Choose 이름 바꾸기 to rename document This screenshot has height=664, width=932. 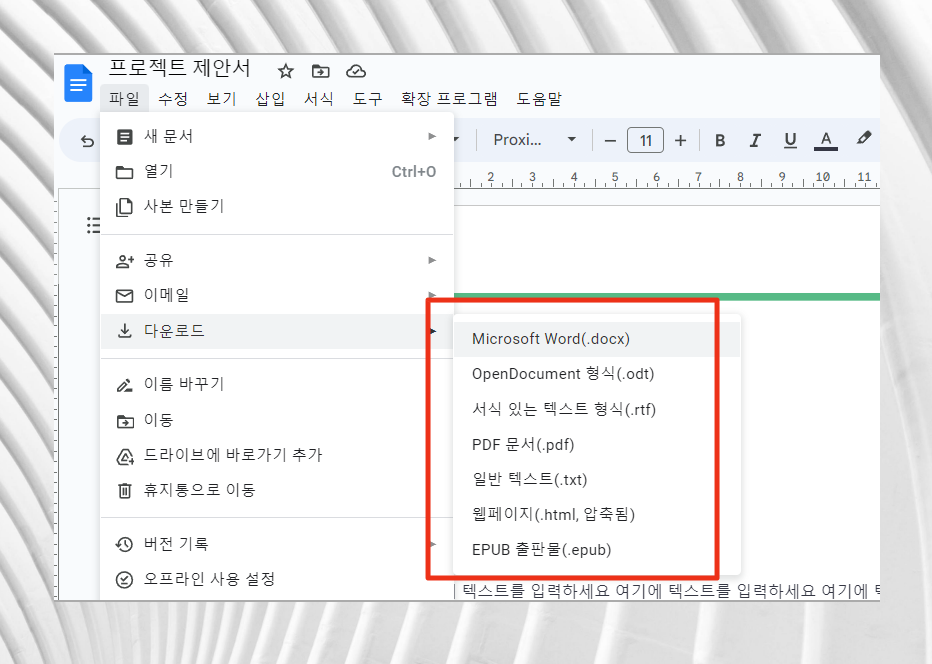[277, 385]
